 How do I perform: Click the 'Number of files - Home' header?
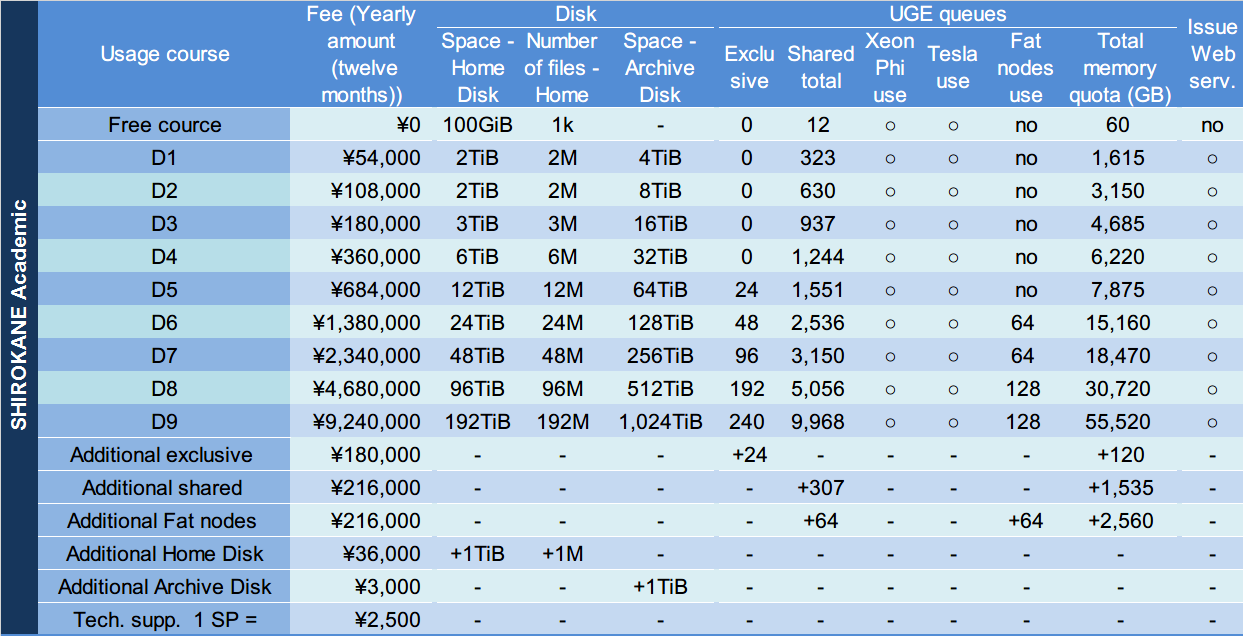pos(561,68)
